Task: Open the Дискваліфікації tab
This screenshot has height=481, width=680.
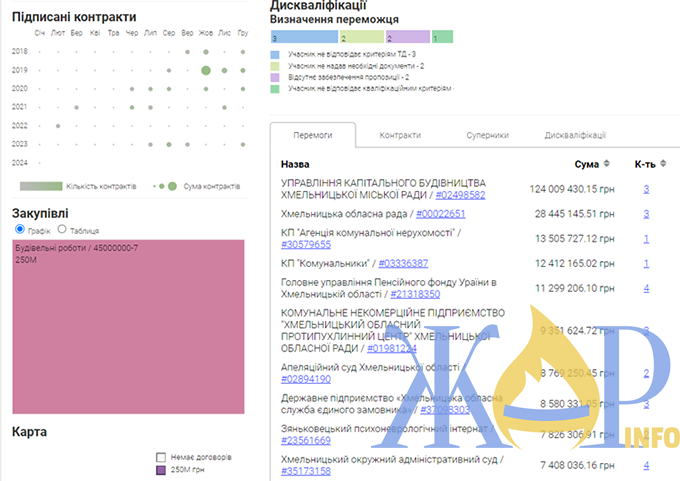Action: pyautogui.click(x=575, y=135)
